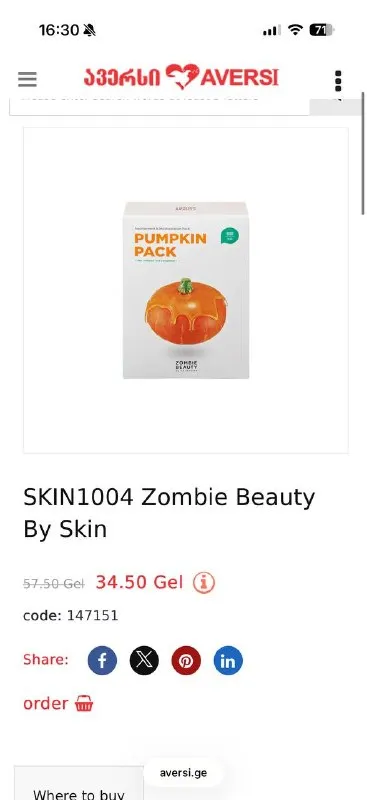Tap the order basket icon
Image resolution: width=367 pixels, height=800 pixels.
84,704
